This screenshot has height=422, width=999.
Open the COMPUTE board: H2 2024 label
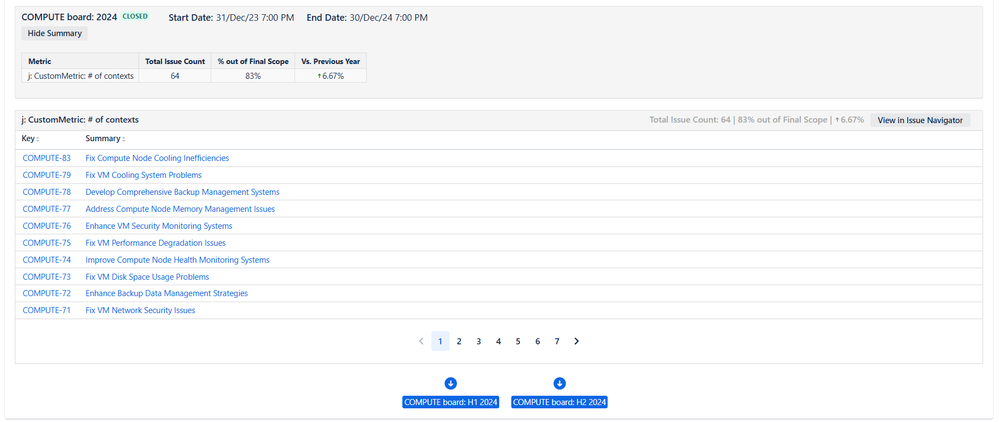click(x=559, y=402)
